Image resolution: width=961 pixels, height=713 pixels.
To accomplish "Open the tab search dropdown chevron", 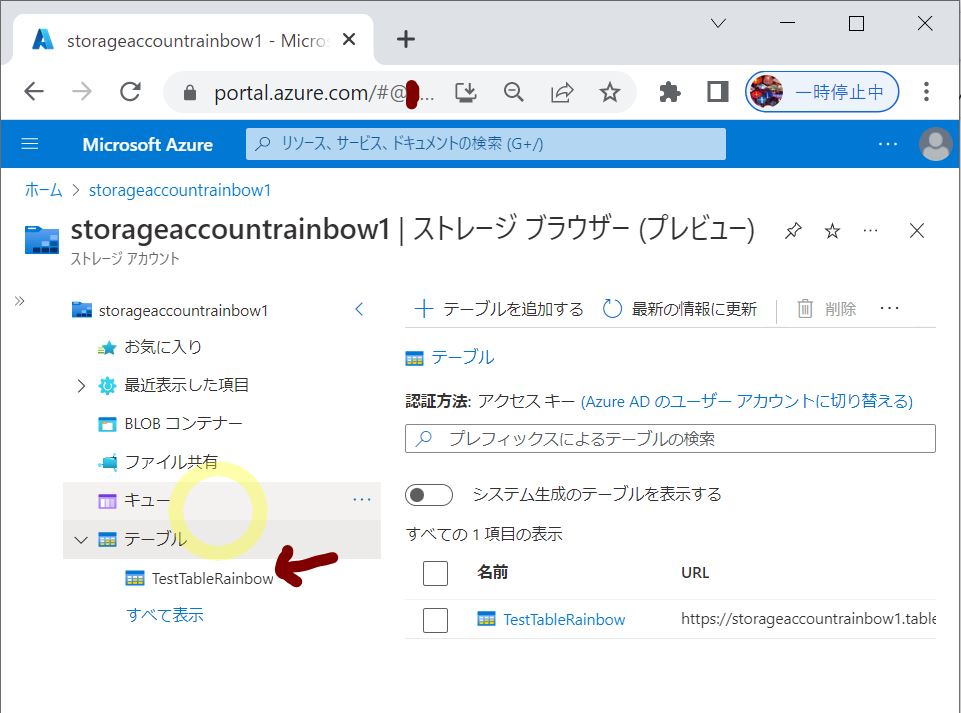I will click(718, 23).
